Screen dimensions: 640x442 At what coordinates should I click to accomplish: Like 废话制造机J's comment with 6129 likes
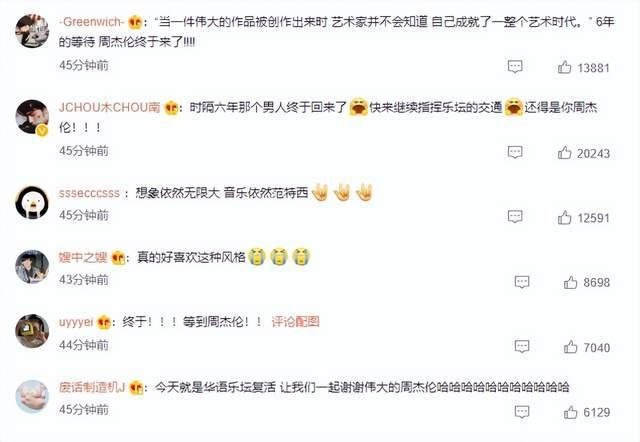pyautogui.click(x=570, y=412)
